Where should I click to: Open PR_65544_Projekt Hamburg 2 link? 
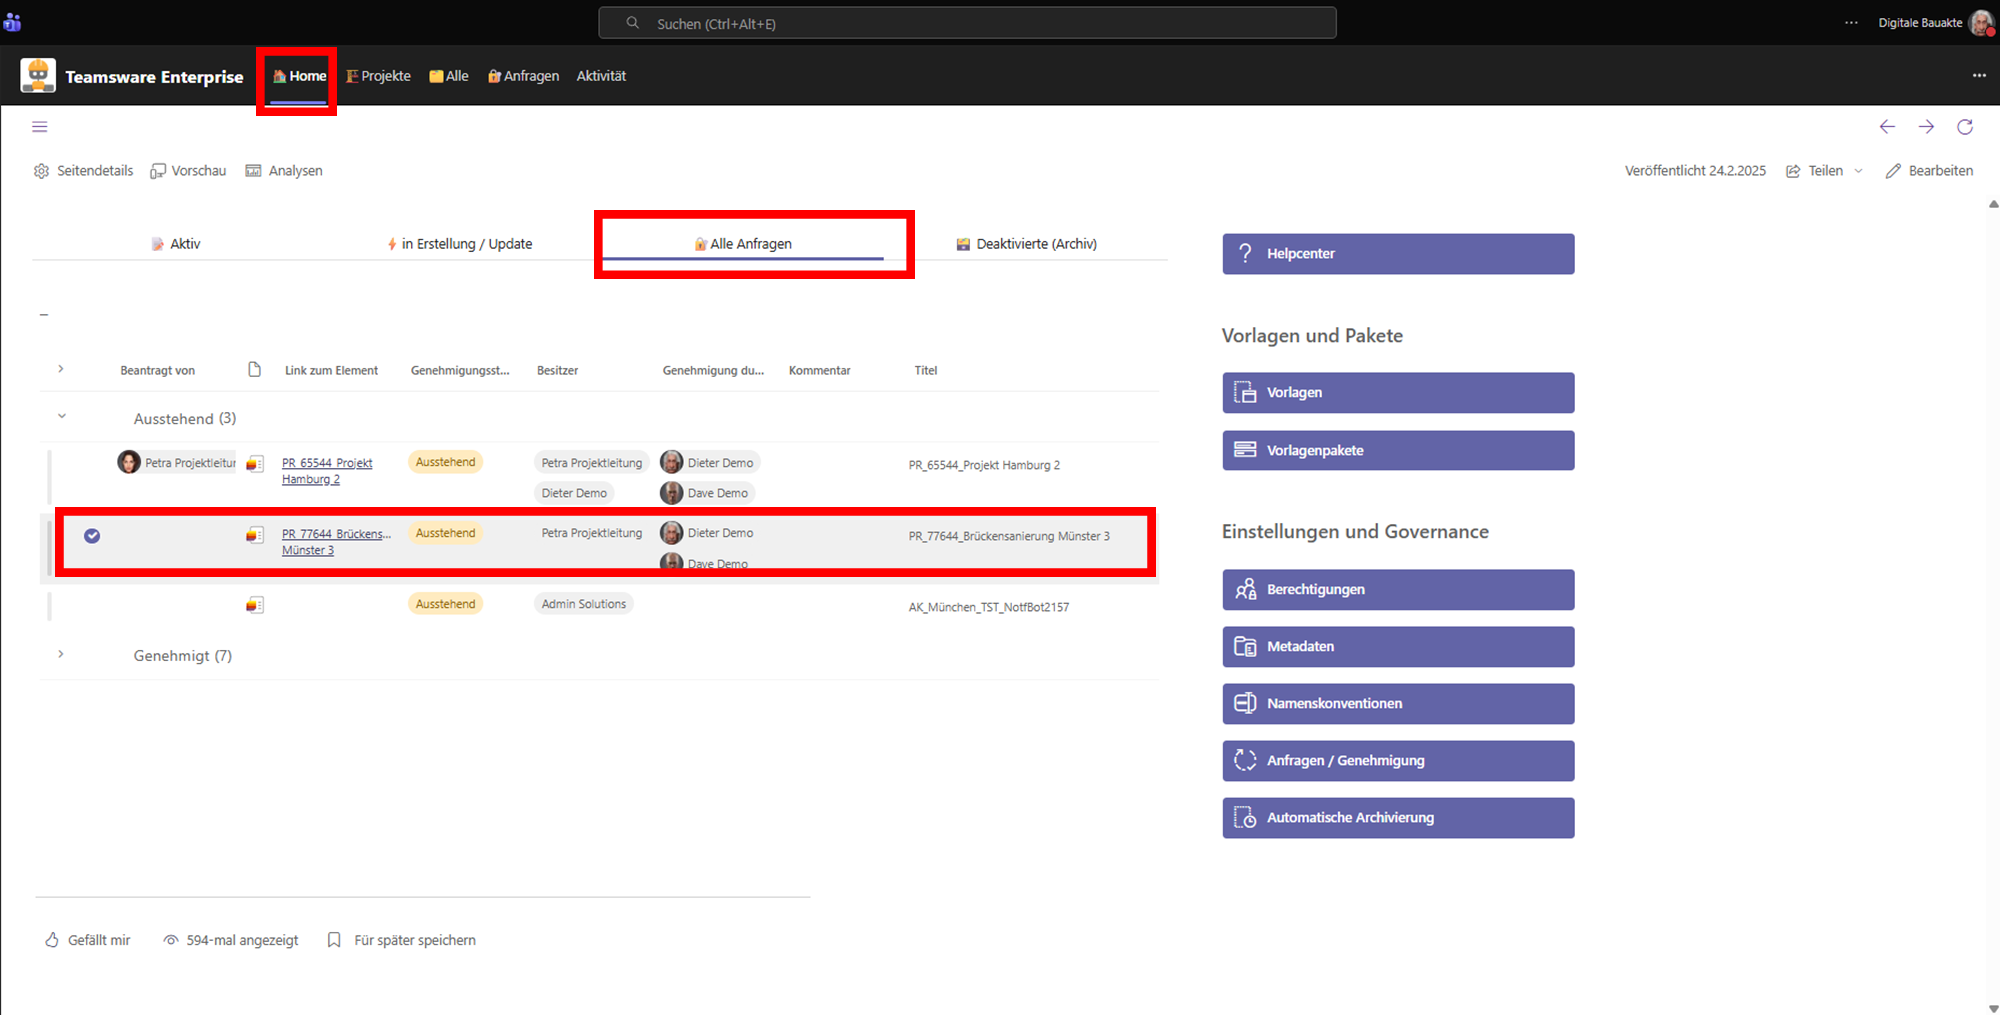326,471
